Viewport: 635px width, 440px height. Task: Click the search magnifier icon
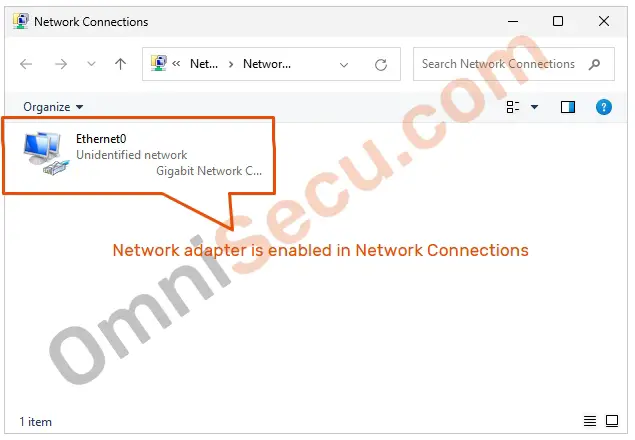[x=595, y=64]
